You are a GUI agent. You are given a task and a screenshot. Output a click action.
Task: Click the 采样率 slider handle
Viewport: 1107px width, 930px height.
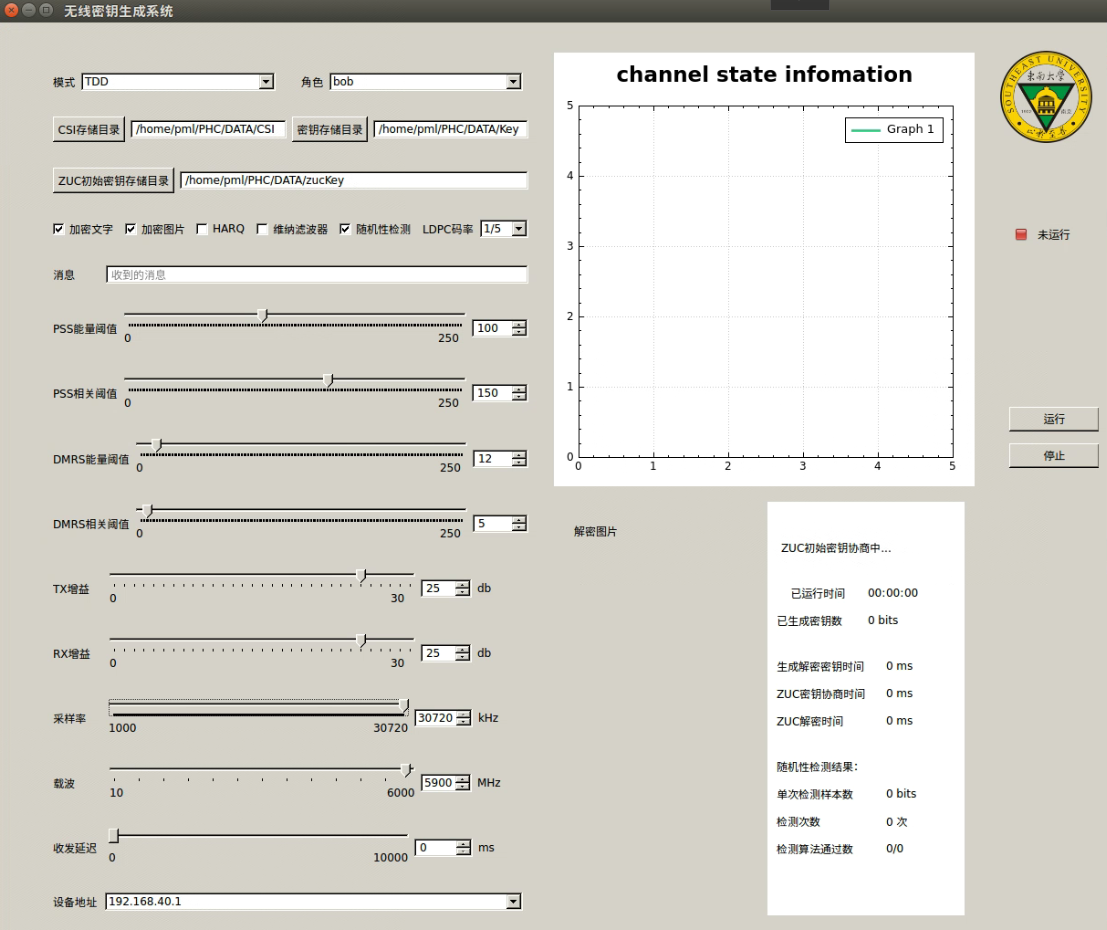(404, 705)
